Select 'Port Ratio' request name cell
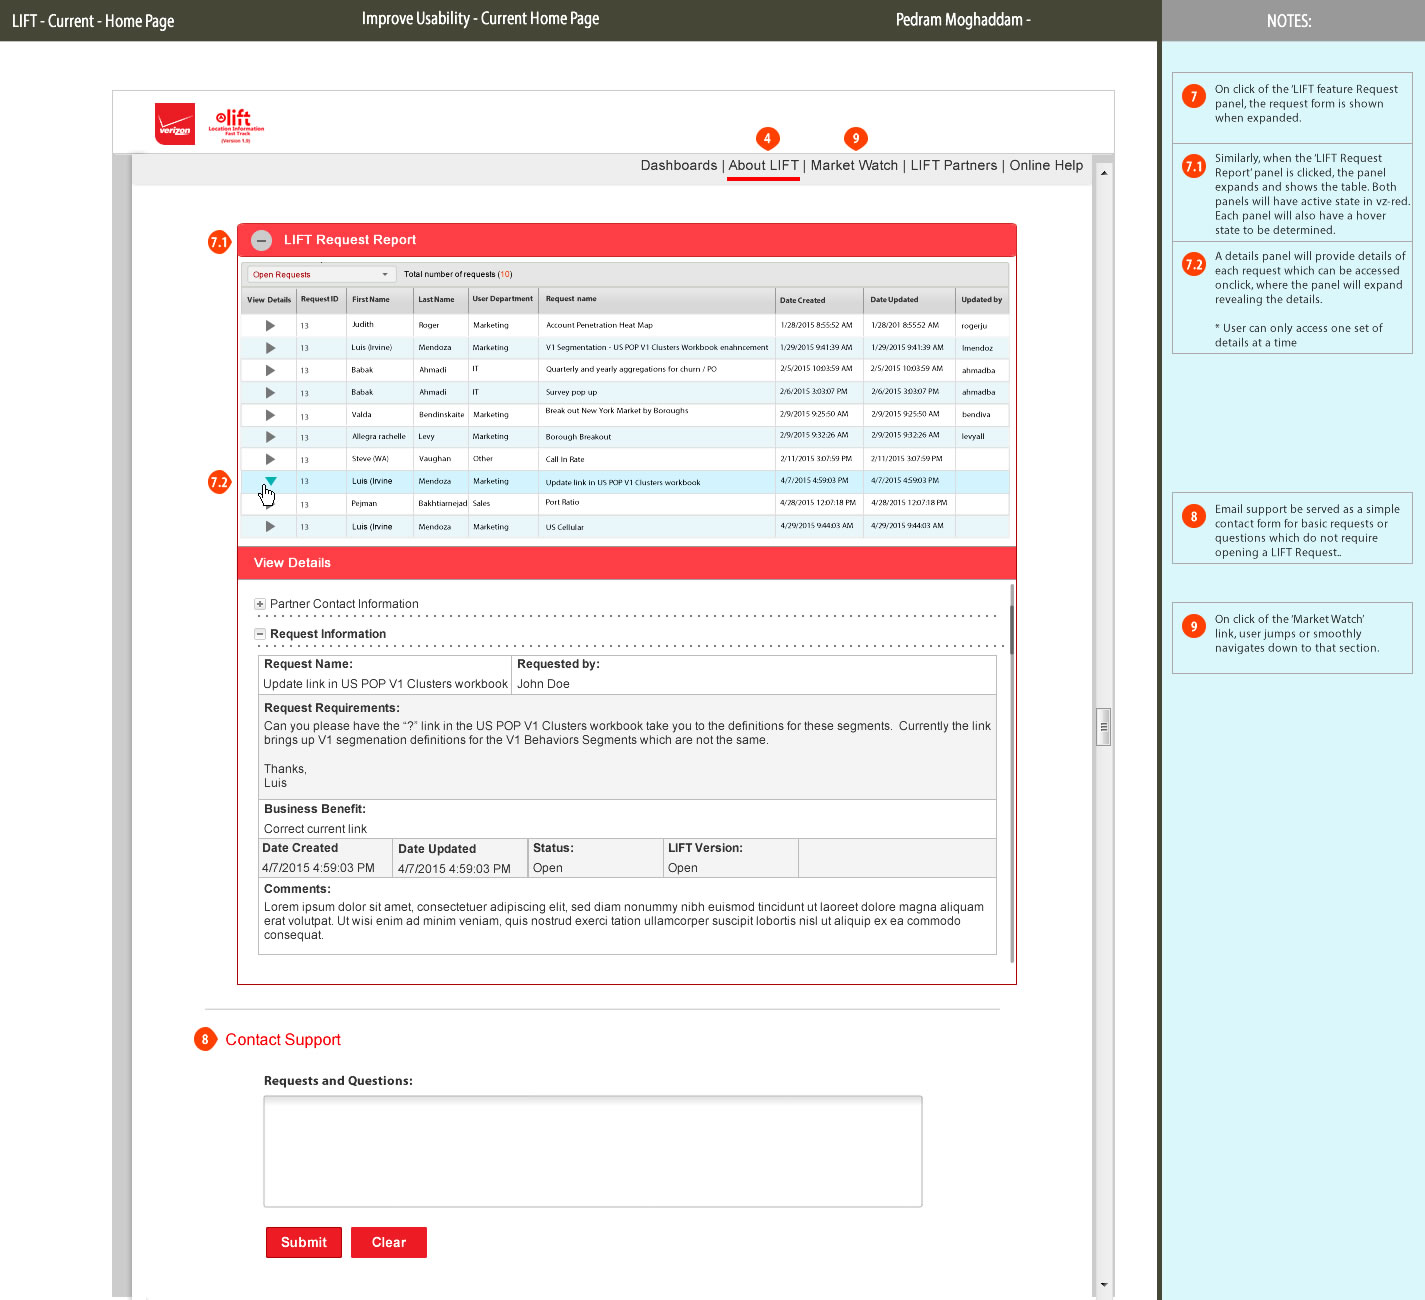 click(x=562, y=503)
